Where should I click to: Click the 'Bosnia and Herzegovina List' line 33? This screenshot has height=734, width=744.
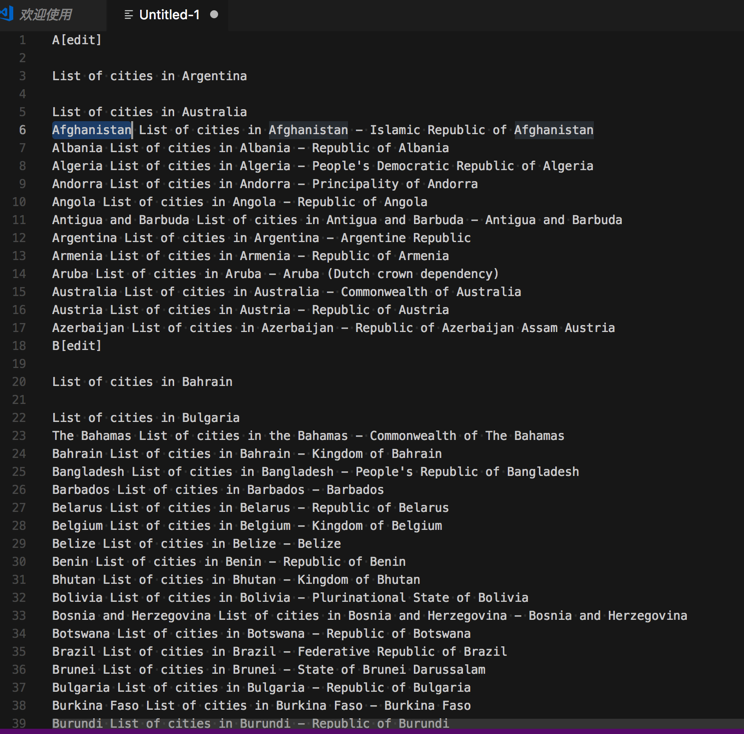(370, 616)
